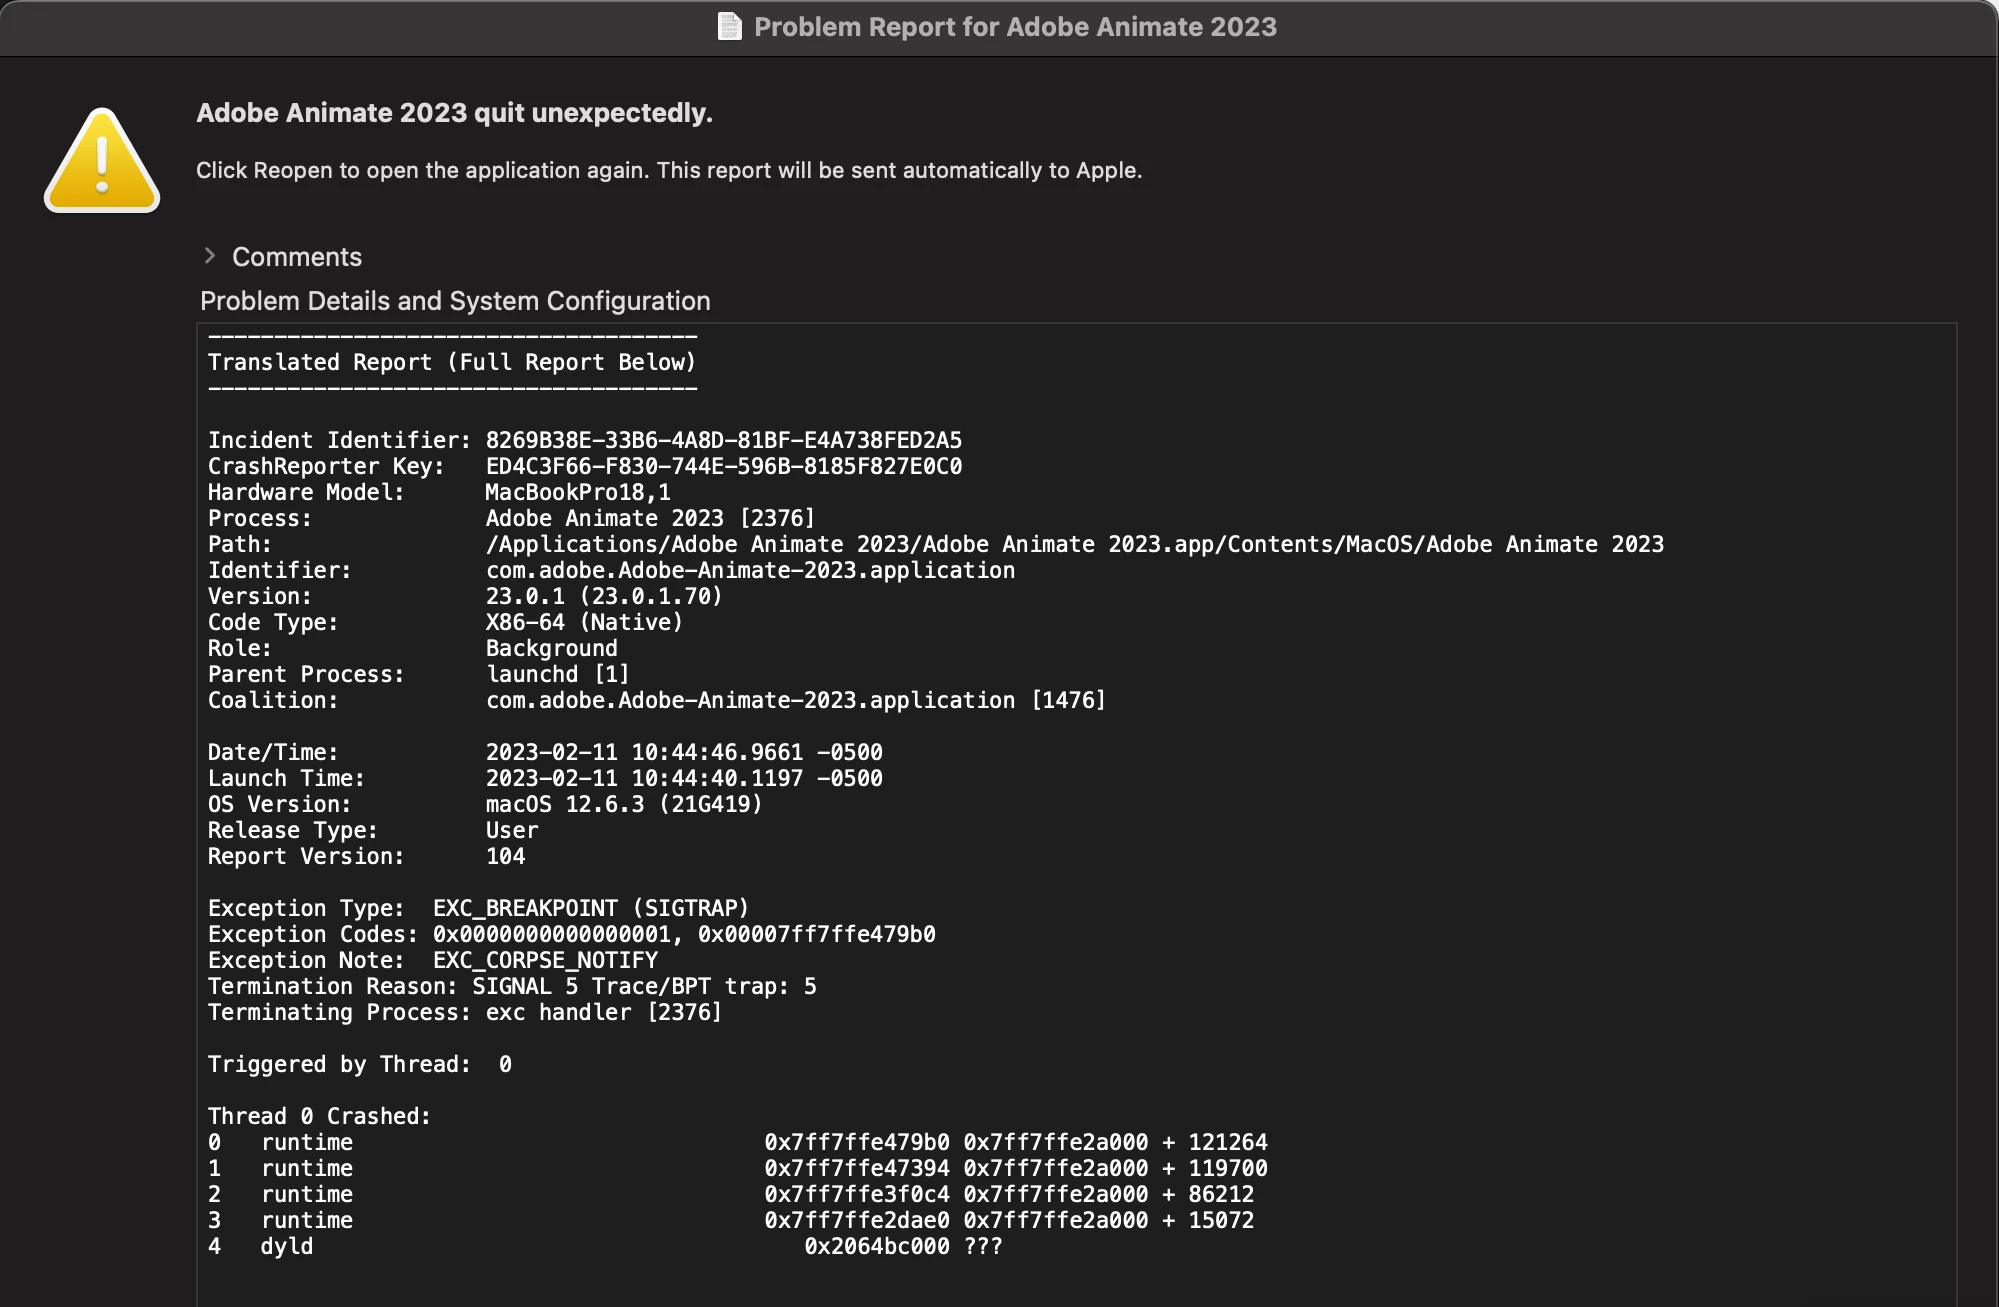
Task: Click the Incident Identifier value
Action: click(x=723, y=440)
